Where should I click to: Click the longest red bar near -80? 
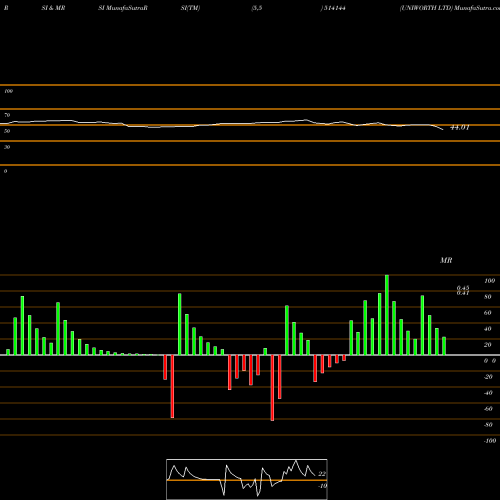pos(272,388)
